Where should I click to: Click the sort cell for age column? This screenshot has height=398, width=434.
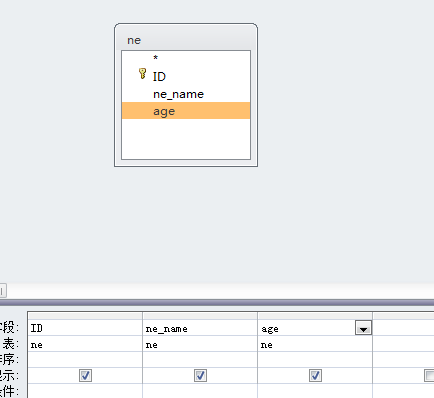pyautogui.click(x=315, y=360)
